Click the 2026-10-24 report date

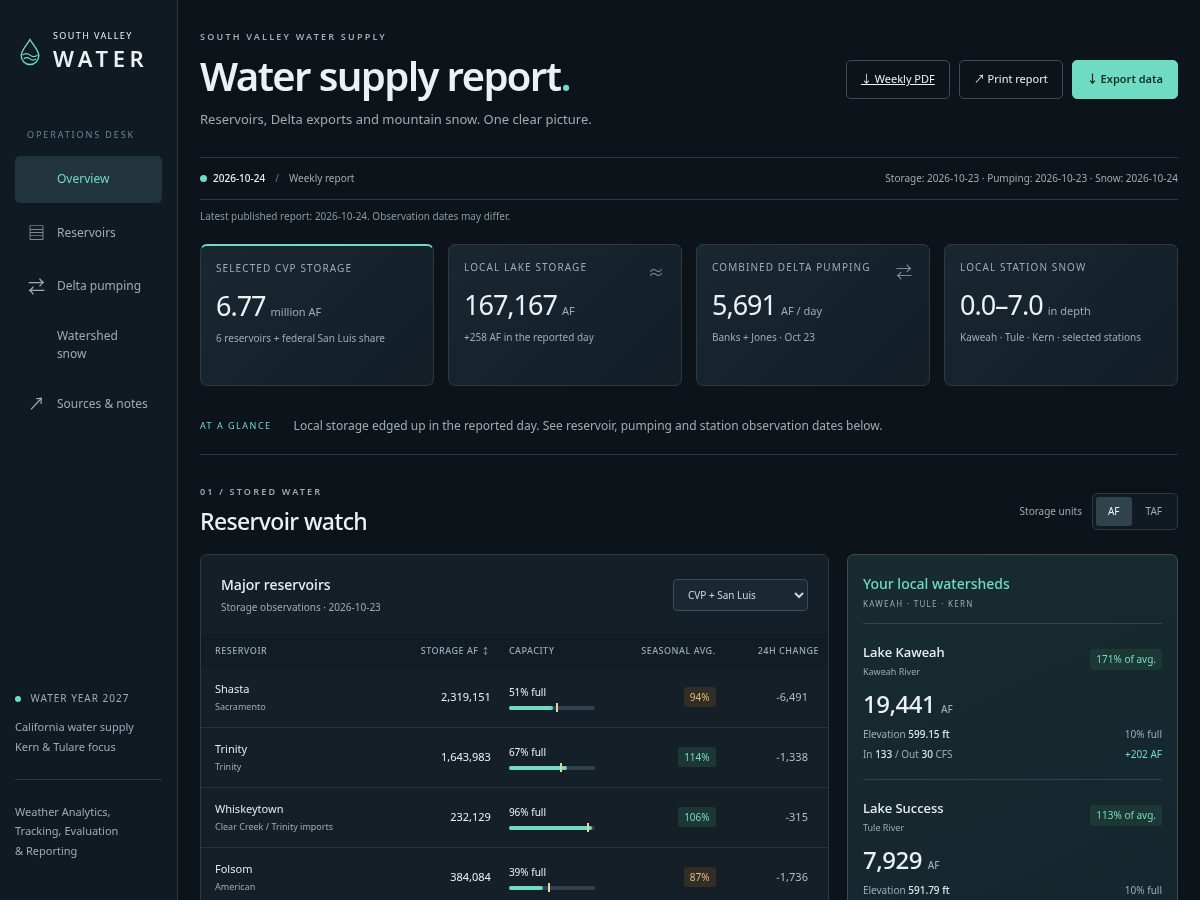(239, 178)
